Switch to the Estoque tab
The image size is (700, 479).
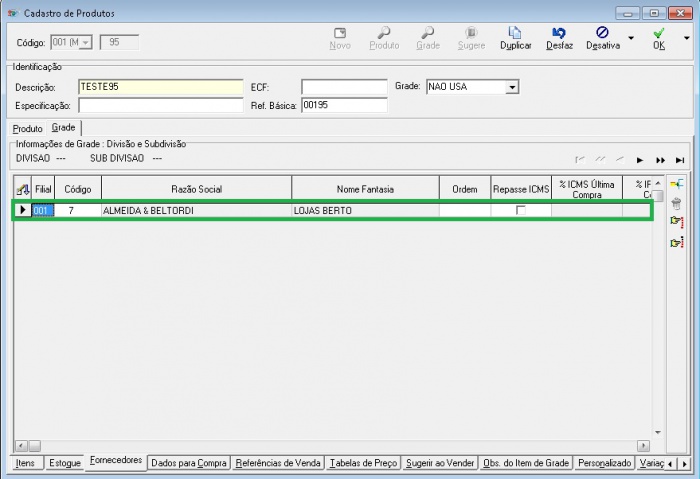click(x=64, y=463)
